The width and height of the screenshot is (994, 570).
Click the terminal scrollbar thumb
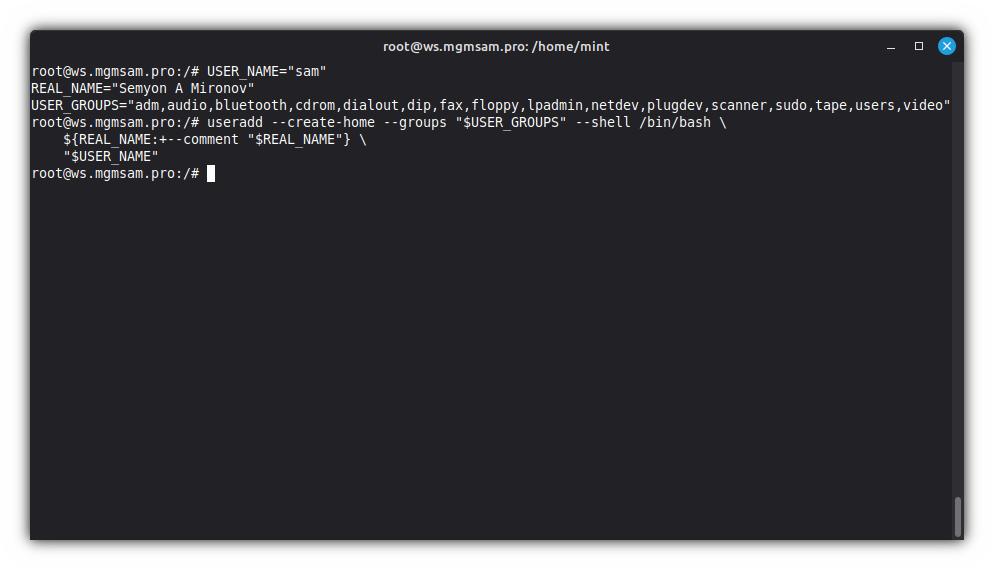coord(958,516)
